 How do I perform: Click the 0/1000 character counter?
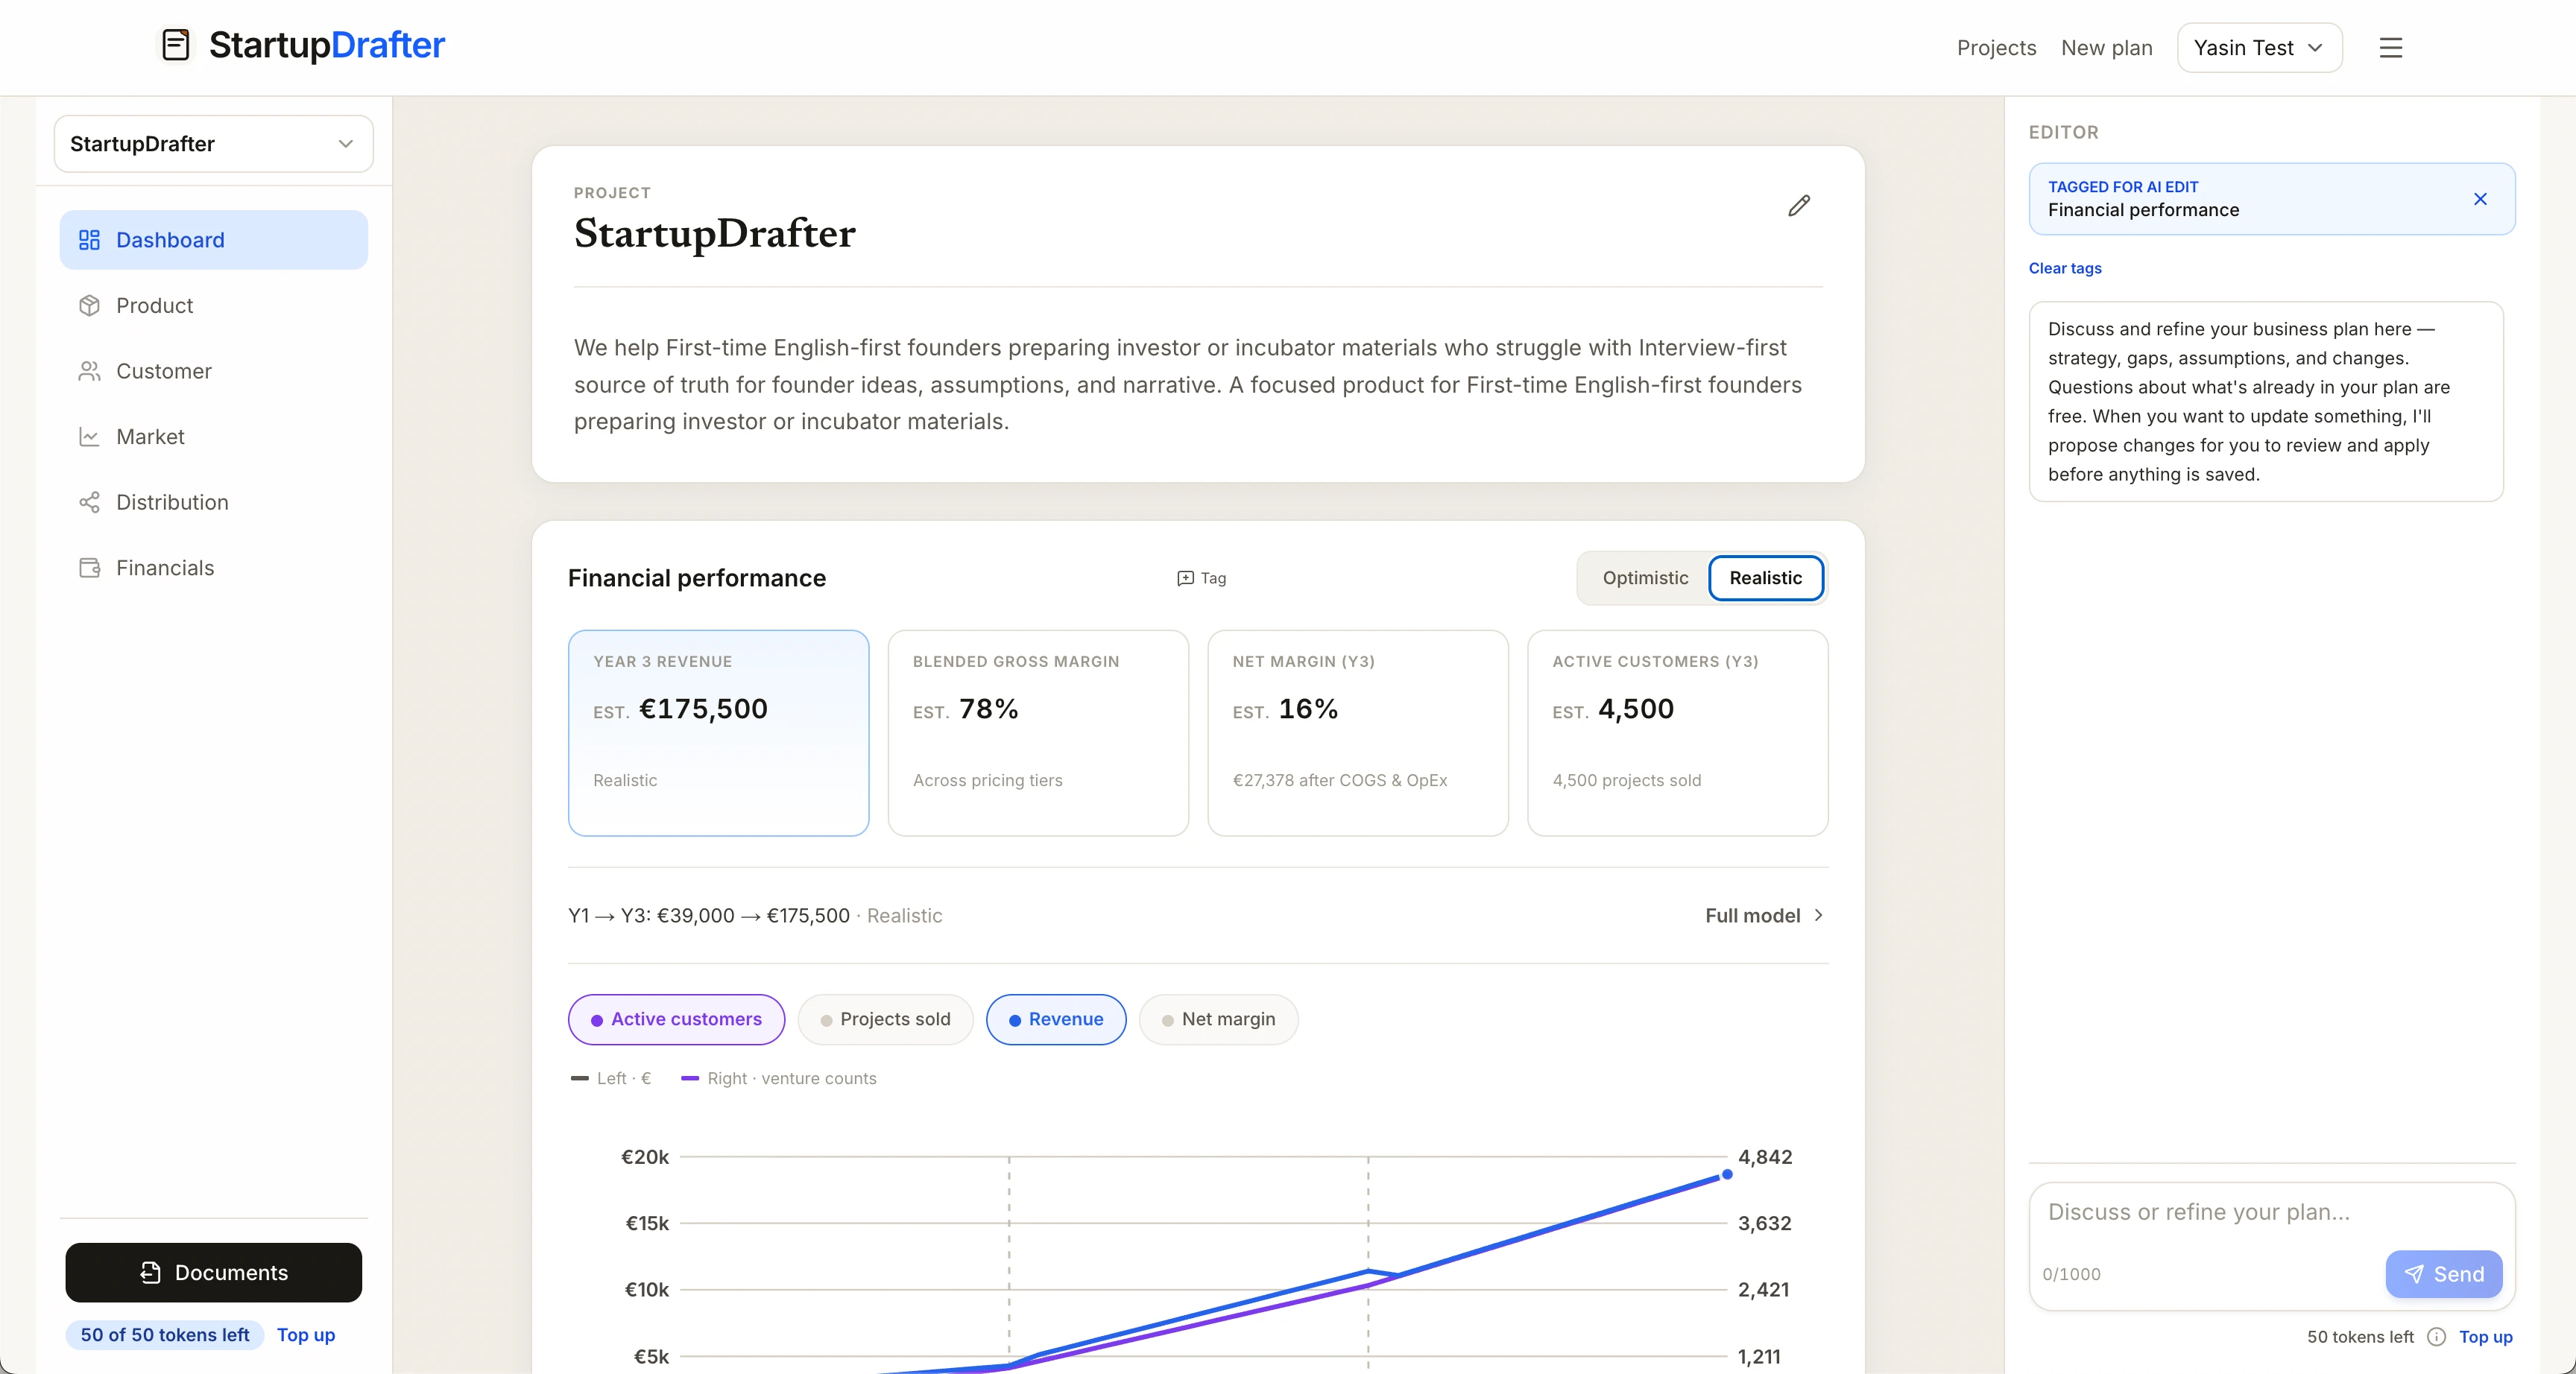(2071, 1274)
